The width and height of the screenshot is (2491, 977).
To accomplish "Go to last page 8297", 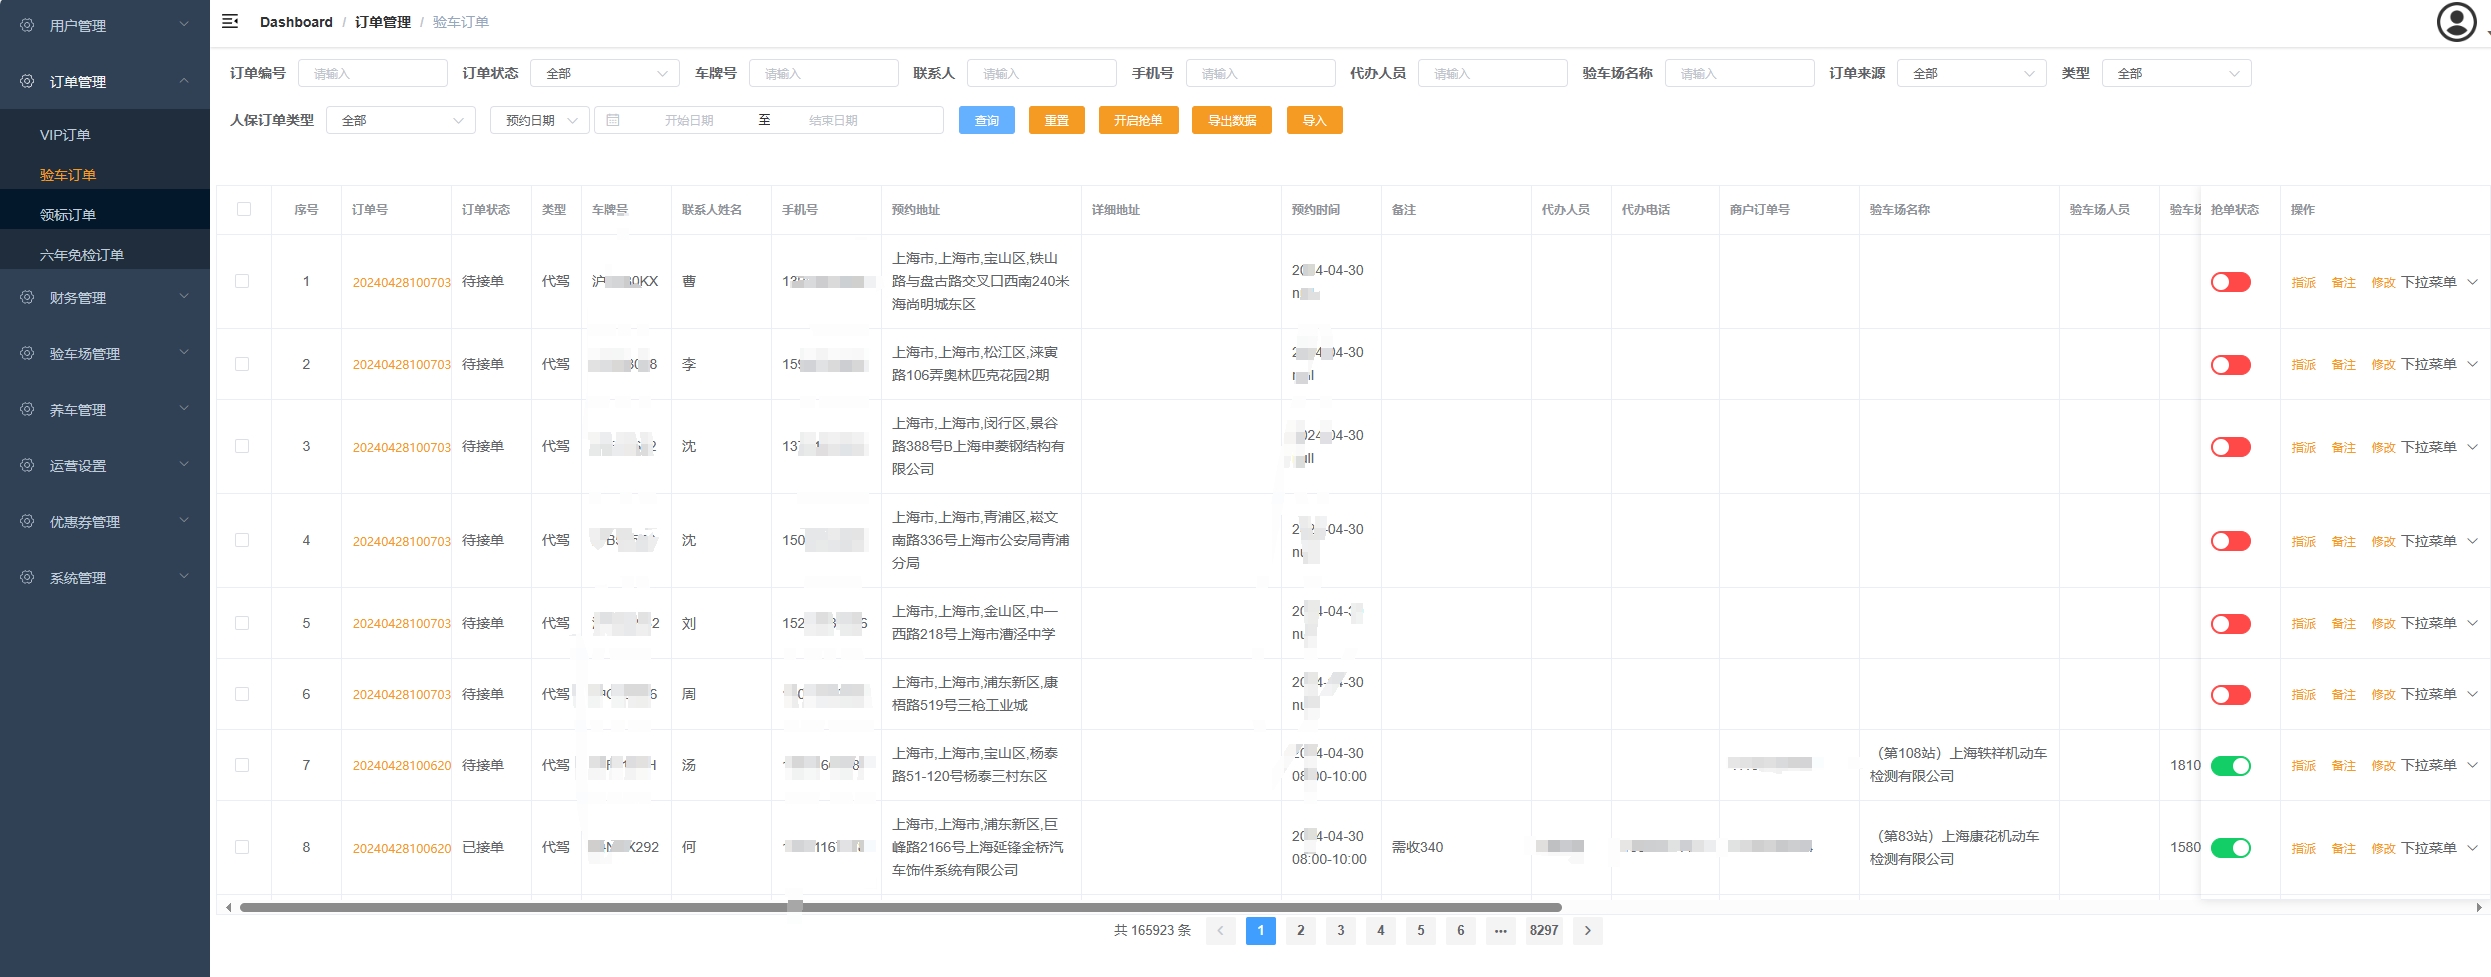I will pyautogui.click(x=1544, y=930).
